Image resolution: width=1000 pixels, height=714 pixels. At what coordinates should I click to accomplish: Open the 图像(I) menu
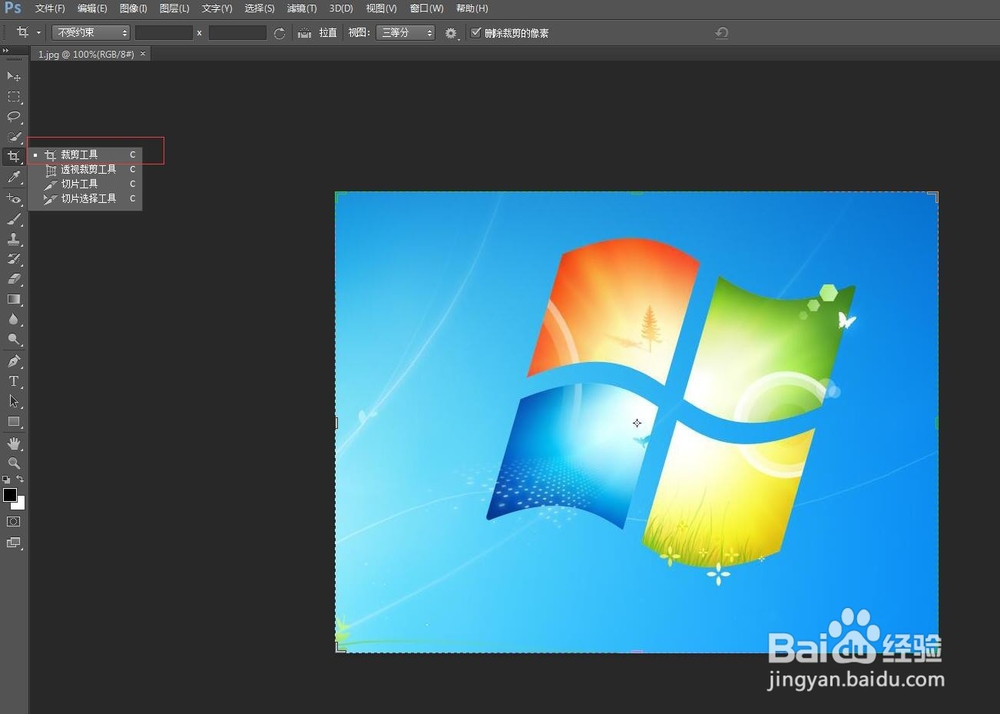[x=133, y=8]
